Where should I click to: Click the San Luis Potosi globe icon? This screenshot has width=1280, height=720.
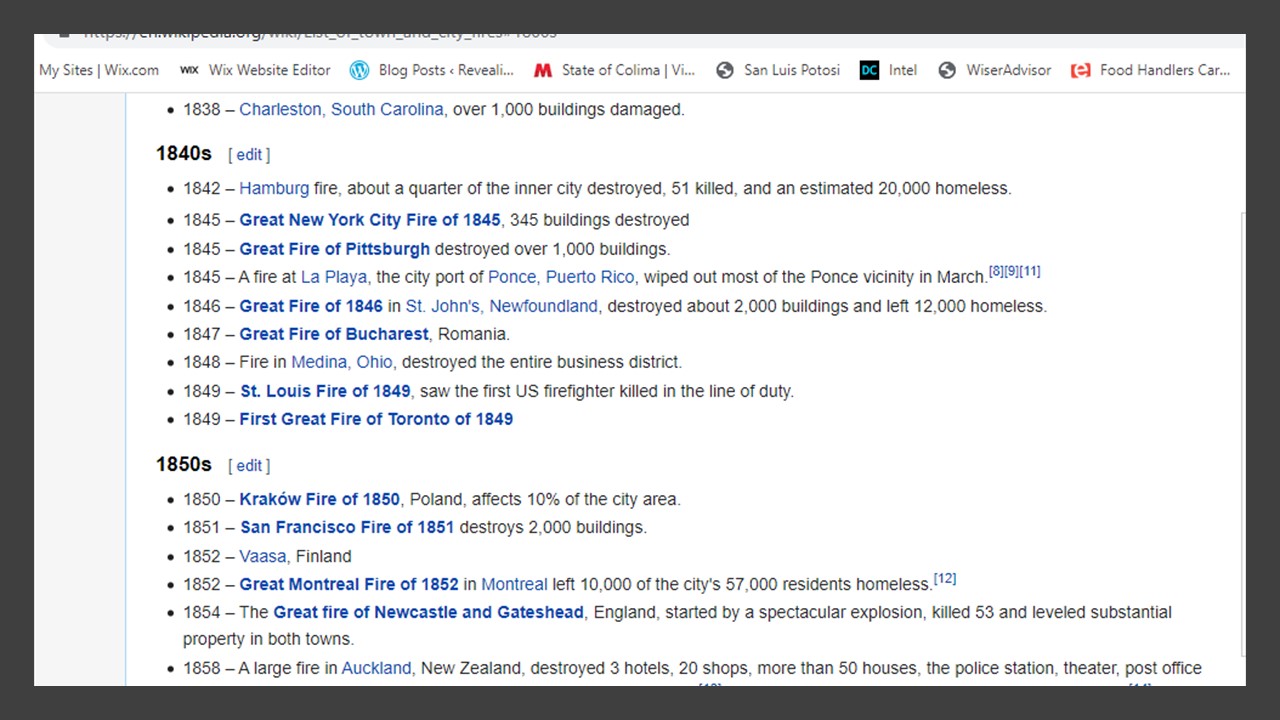point(725,70)
